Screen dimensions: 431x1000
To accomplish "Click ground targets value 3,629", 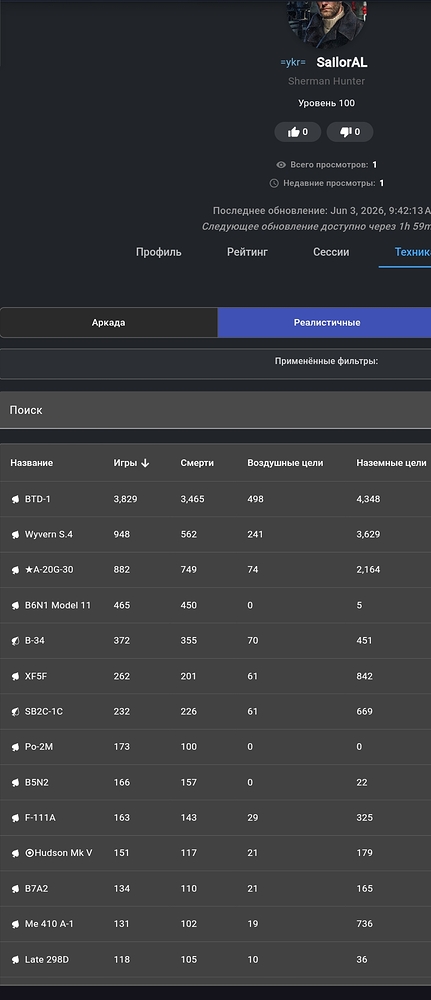I will pos(368,534).
